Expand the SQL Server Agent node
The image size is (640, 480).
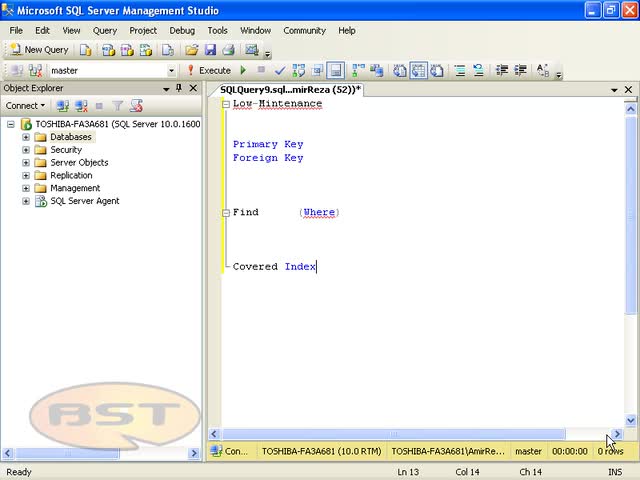[26, 201]
